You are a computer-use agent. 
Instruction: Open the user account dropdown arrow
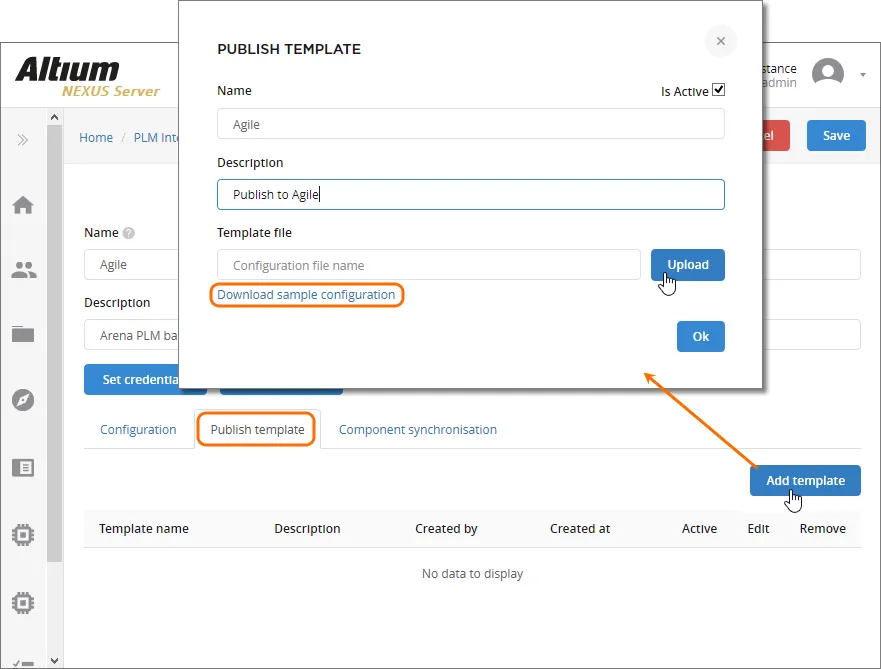point(862,75)
